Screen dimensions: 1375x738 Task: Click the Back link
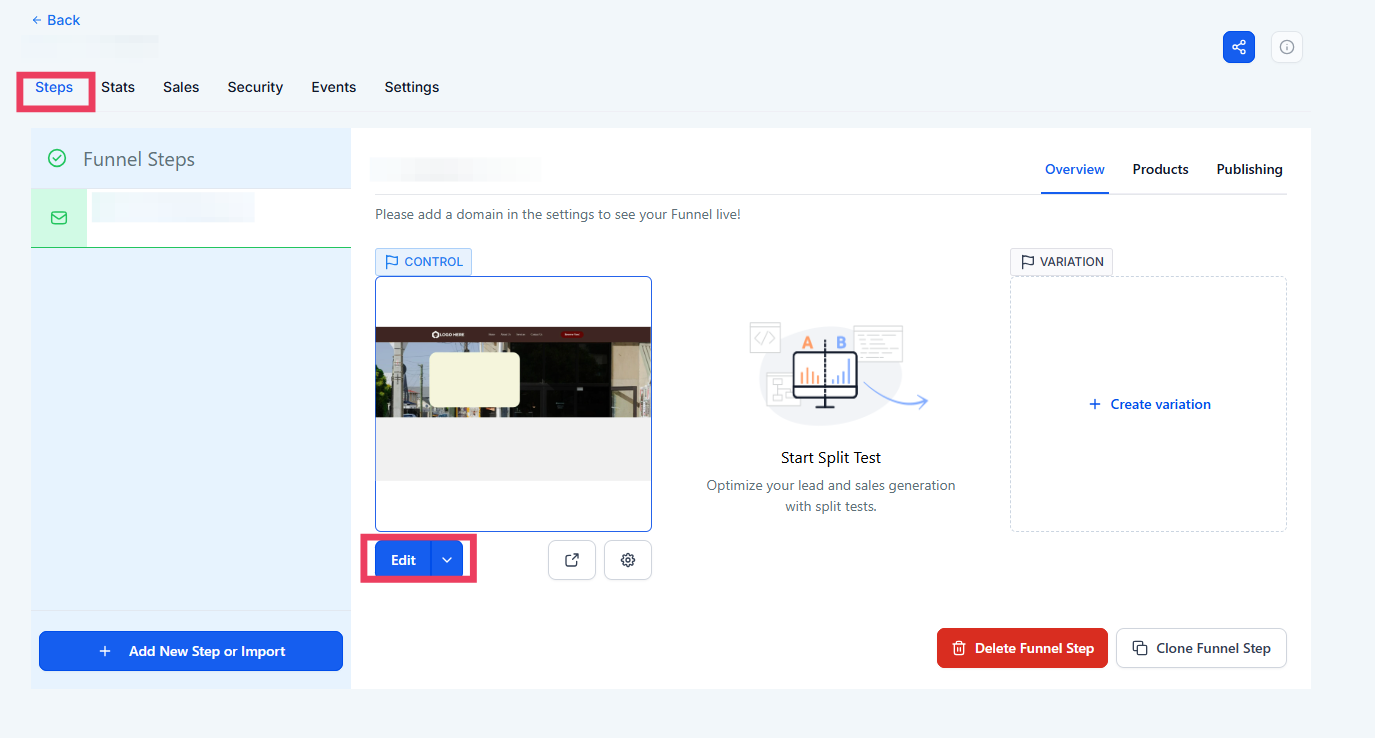pyautogui.click(x=56, y=20)
